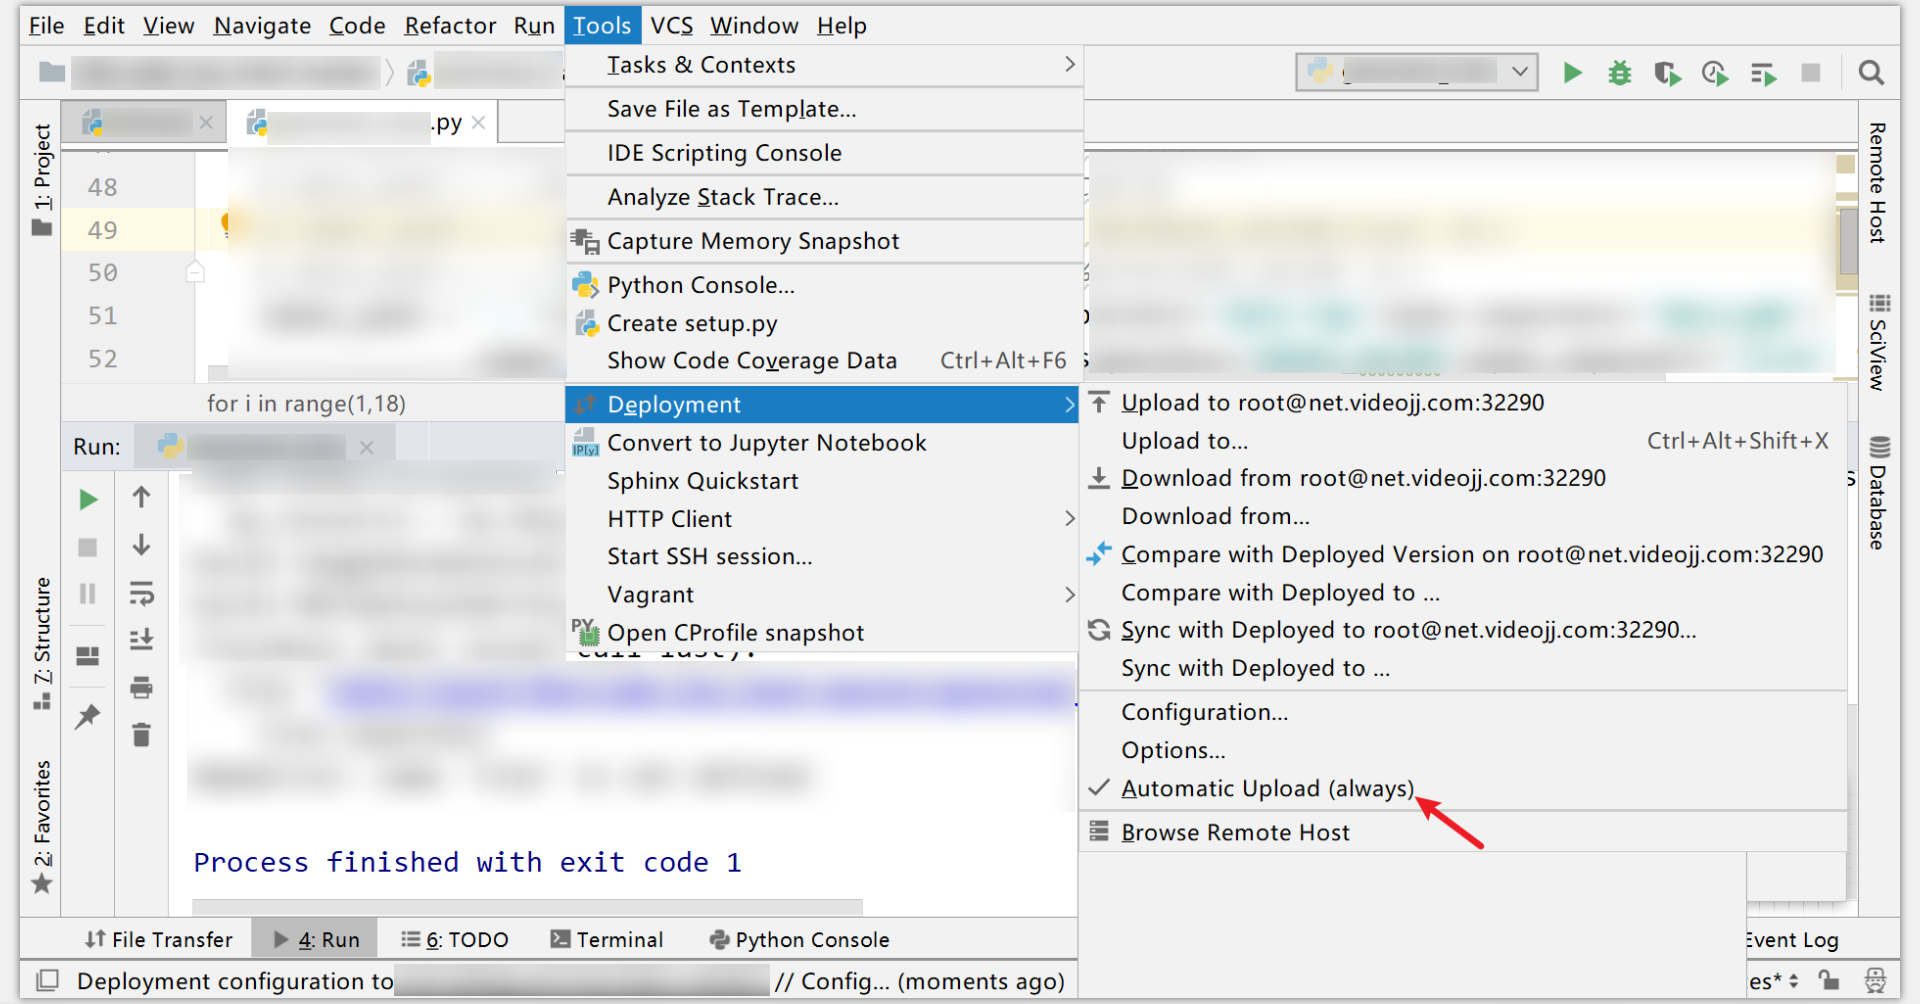Switch to the Terminal tab
Image resolution: width=1920 pixels, height=1004 pixels.
[608, 939]
